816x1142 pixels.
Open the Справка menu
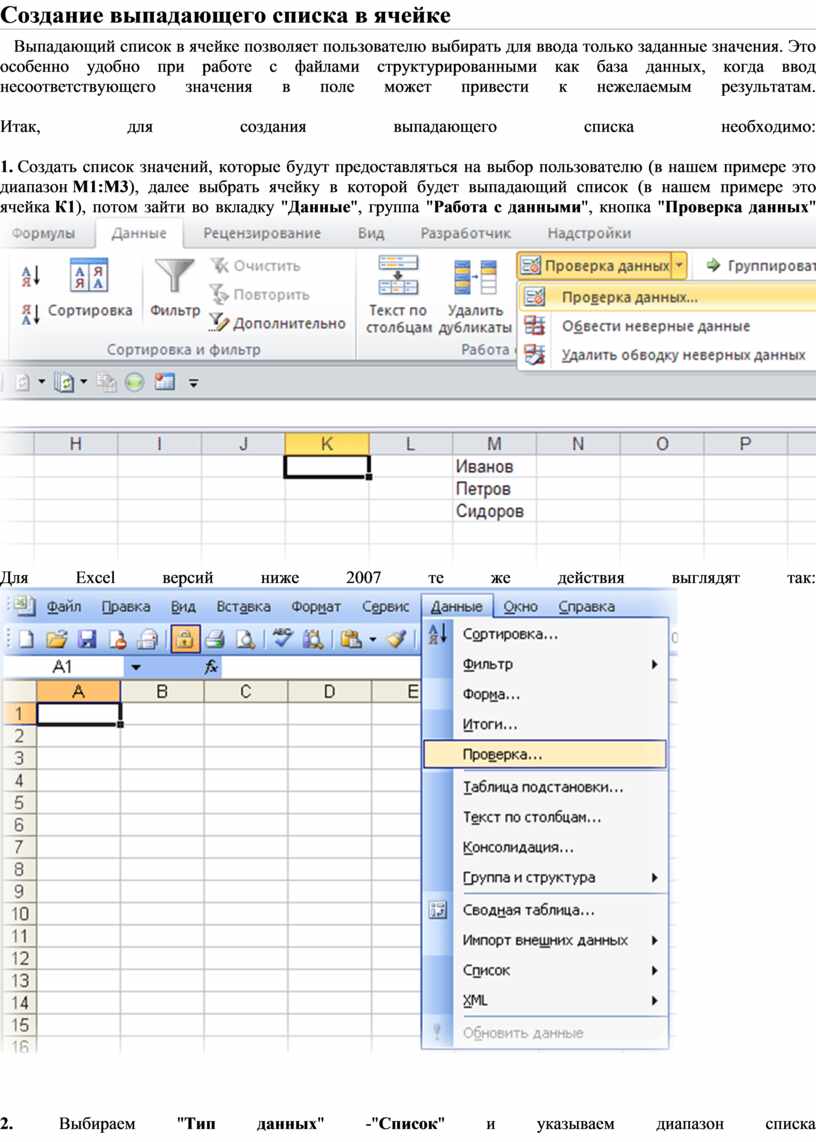[x=586, y=607]
